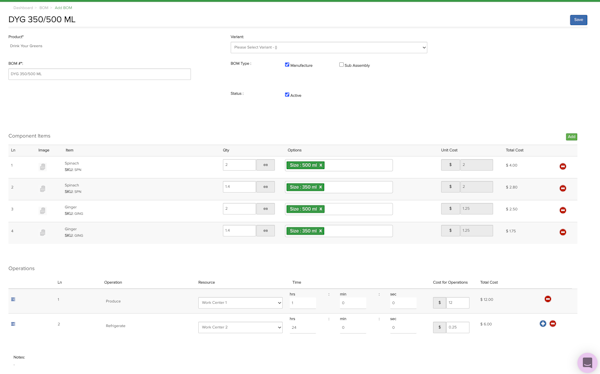Screen dimensions: 600x374
Task: Click the Produce operation row handle icon
Action: [x=13, y=299]
